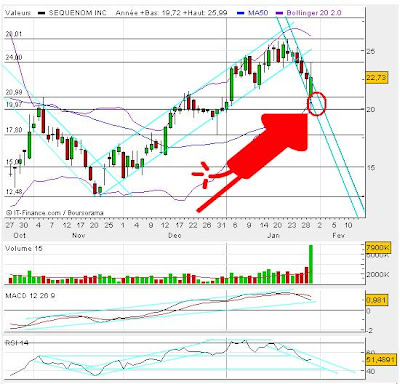The image size is (400, 384).
Task: Click the date 31 on the time axis
Action: [221, 225]
